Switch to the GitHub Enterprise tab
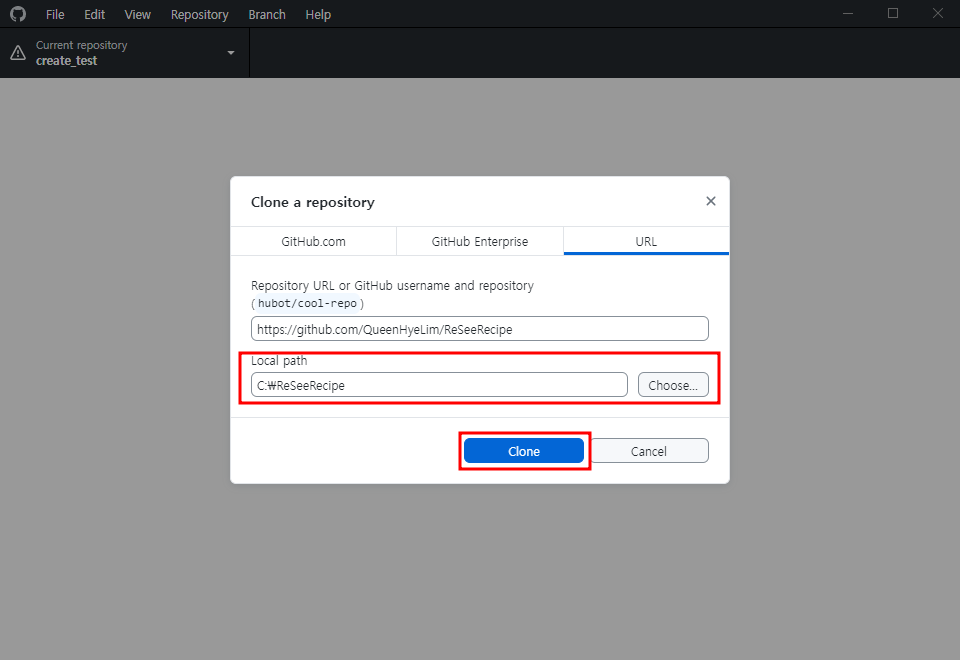The height and width of the screenshot is (660, 960). [x=480, y=241]
